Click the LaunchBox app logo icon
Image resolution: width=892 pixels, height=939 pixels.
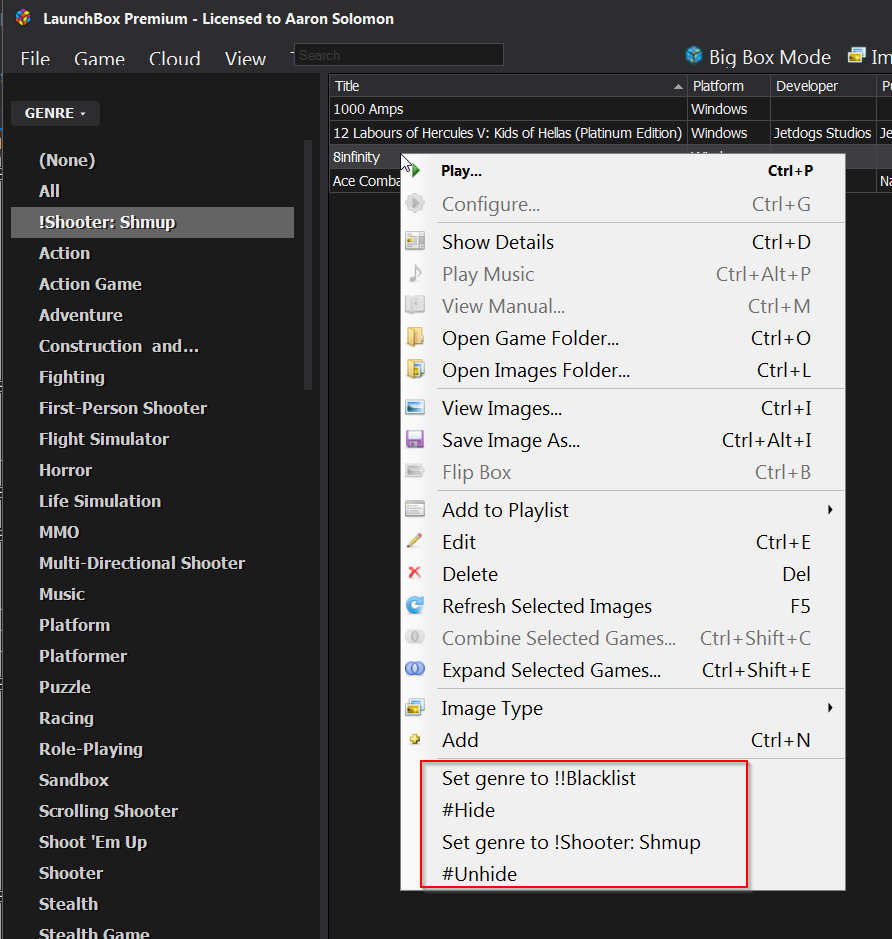23,18
